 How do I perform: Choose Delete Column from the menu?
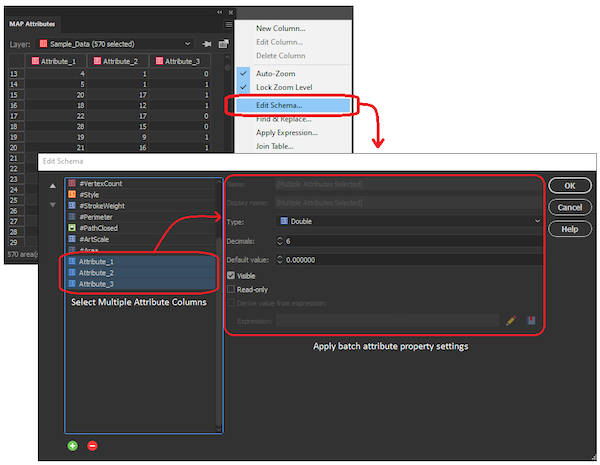[x=280, y=56]
